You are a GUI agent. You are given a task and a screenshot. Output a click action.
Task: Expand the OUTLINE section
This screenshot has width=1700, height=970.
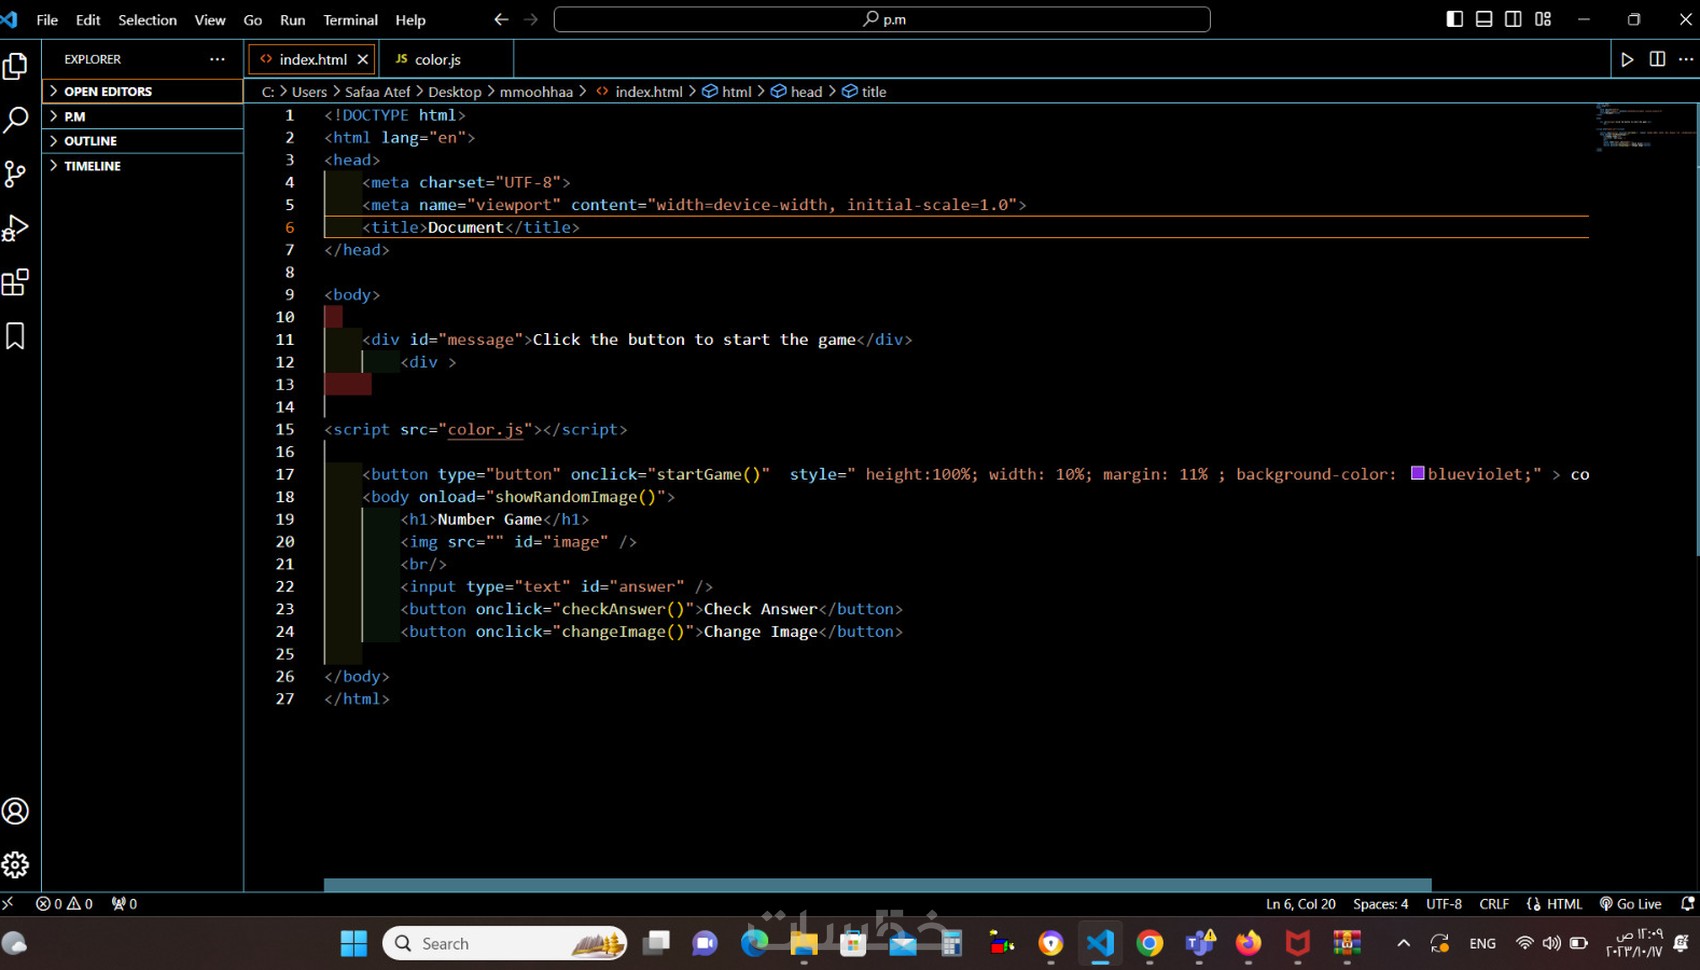click(90, 141)
